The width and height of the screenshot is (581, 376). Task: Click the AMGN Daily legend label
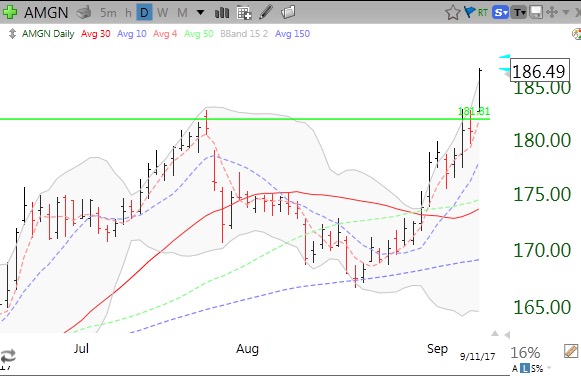pos(48,34)
